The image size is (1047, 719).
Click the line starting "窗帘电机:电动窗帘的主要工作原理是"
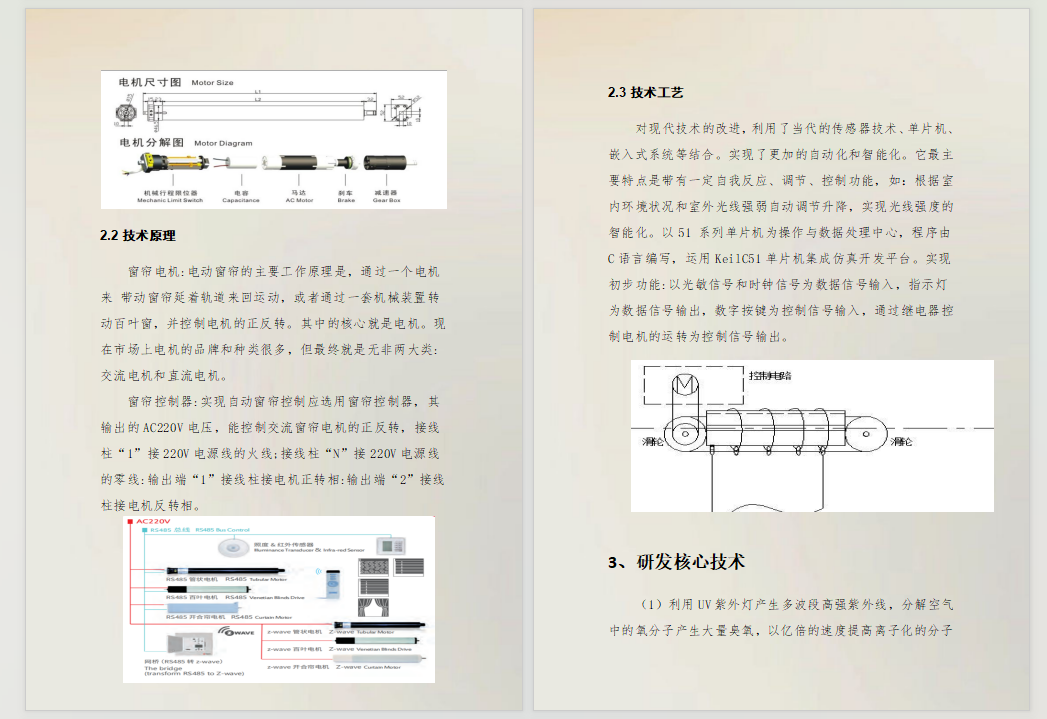coord(283,272)
